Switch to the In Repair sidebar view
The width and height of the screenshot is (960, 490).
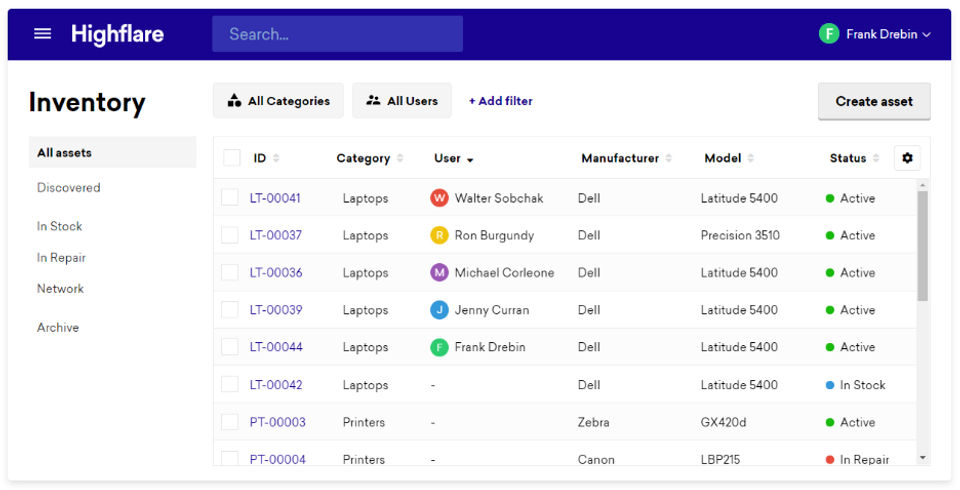coord(61,258)
